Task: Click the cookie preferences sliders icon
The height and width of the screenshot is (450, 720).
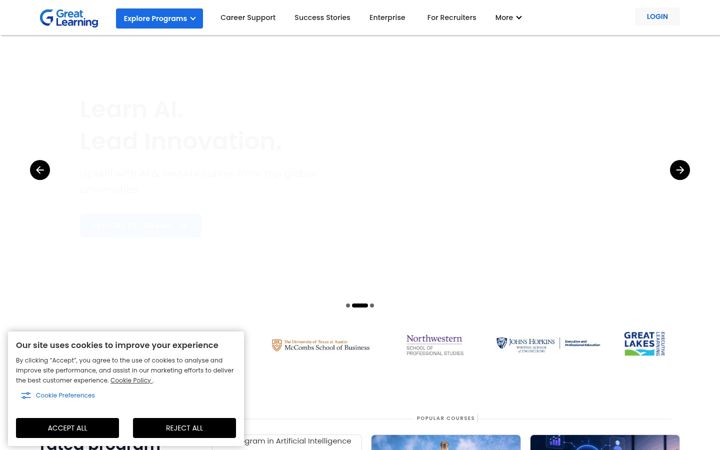Action: coord(26,395)
